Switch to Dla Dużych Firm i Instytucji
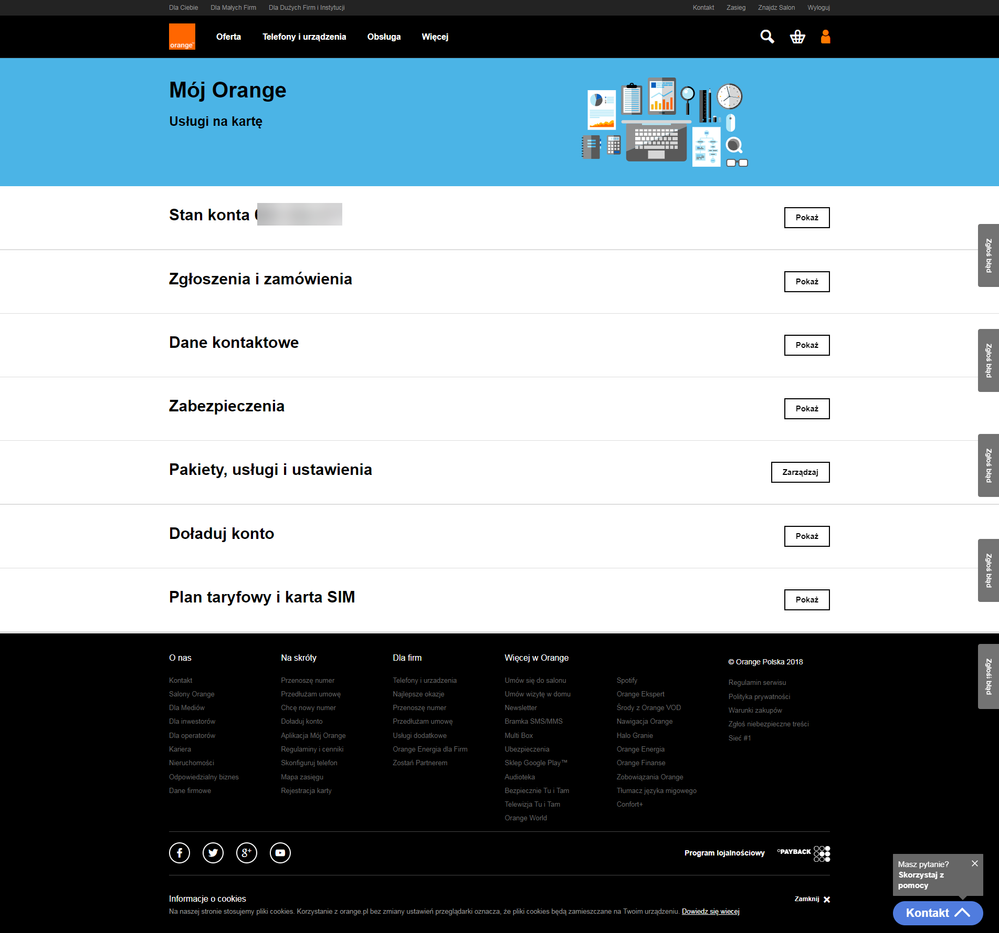This screenshot has width=999, height=933. pyautogui.click(x=306, y=8)
